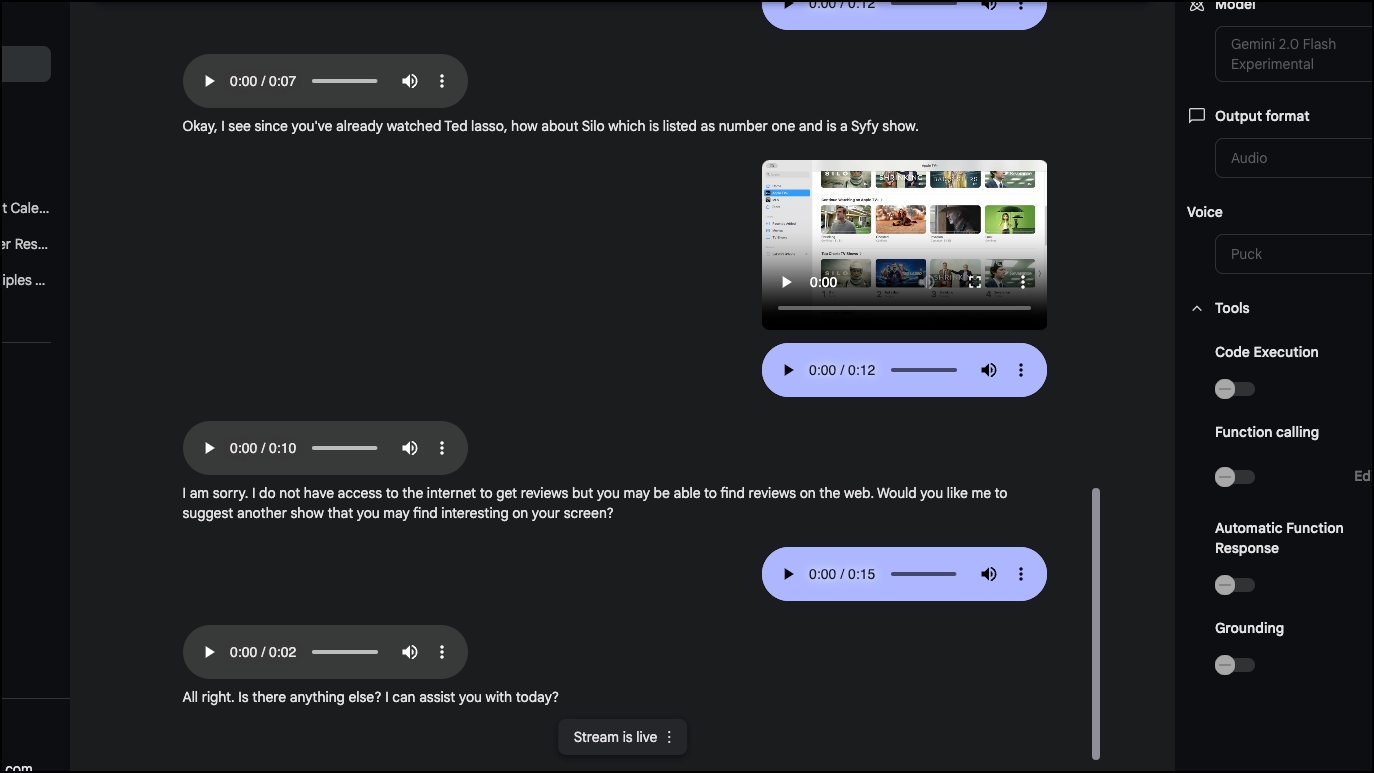Open the Voice dropdown showing Puck

[x=1295, y=254]
